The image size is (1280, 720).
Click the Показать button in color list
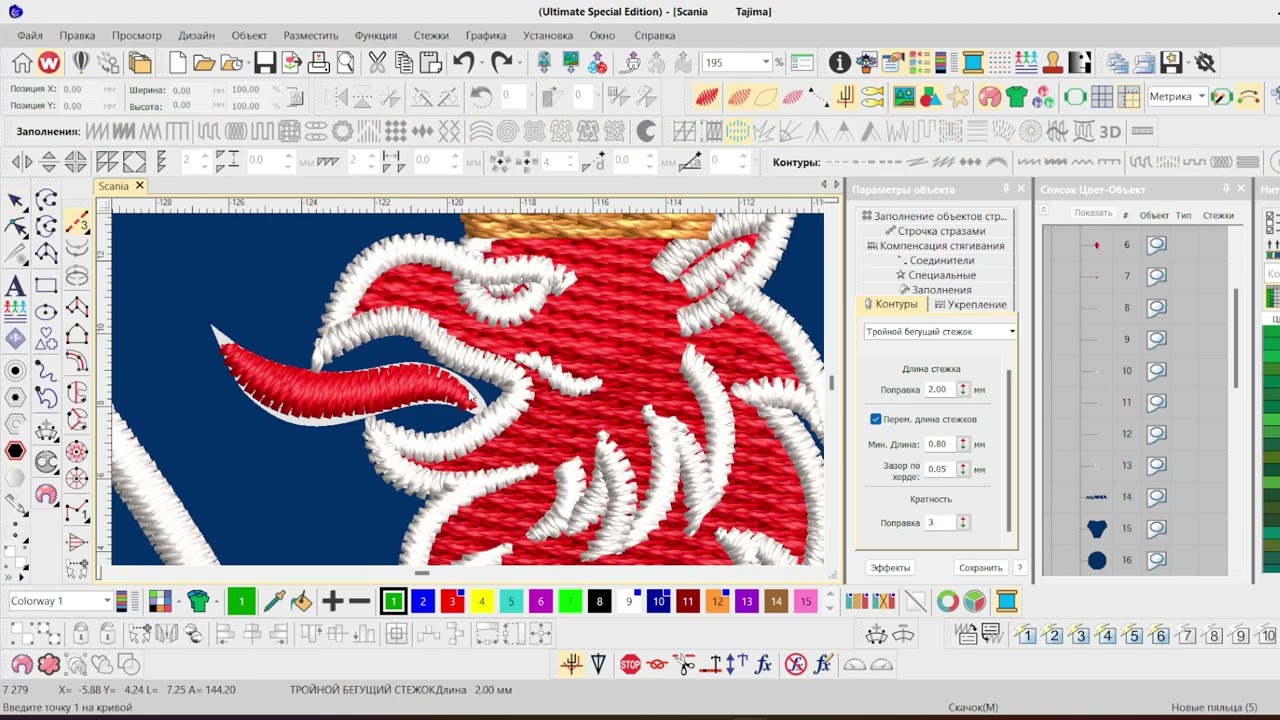click(1093, 213)
